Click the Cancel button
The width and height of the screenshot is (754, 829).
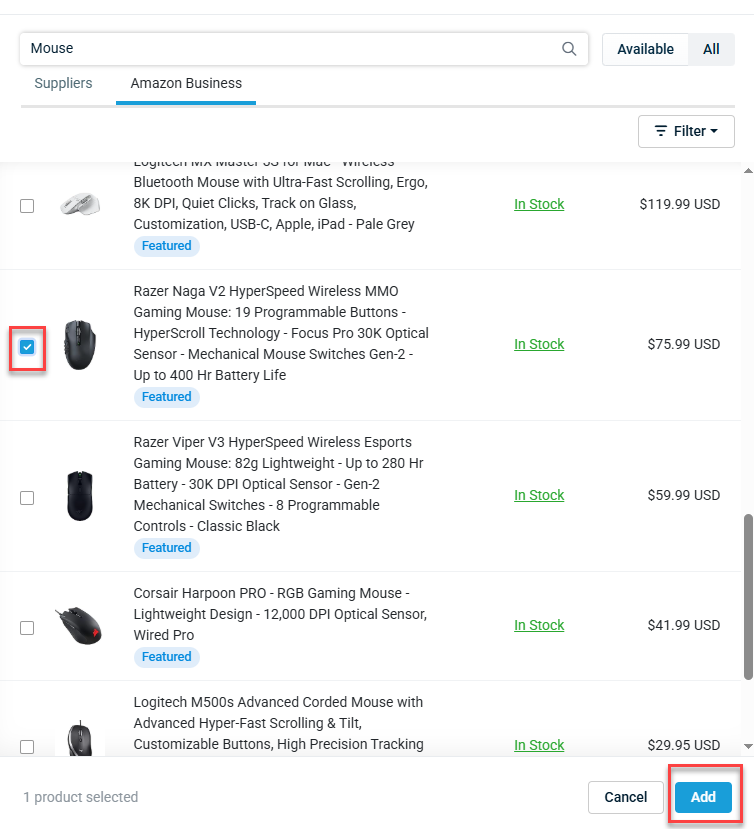click(626, 797)
